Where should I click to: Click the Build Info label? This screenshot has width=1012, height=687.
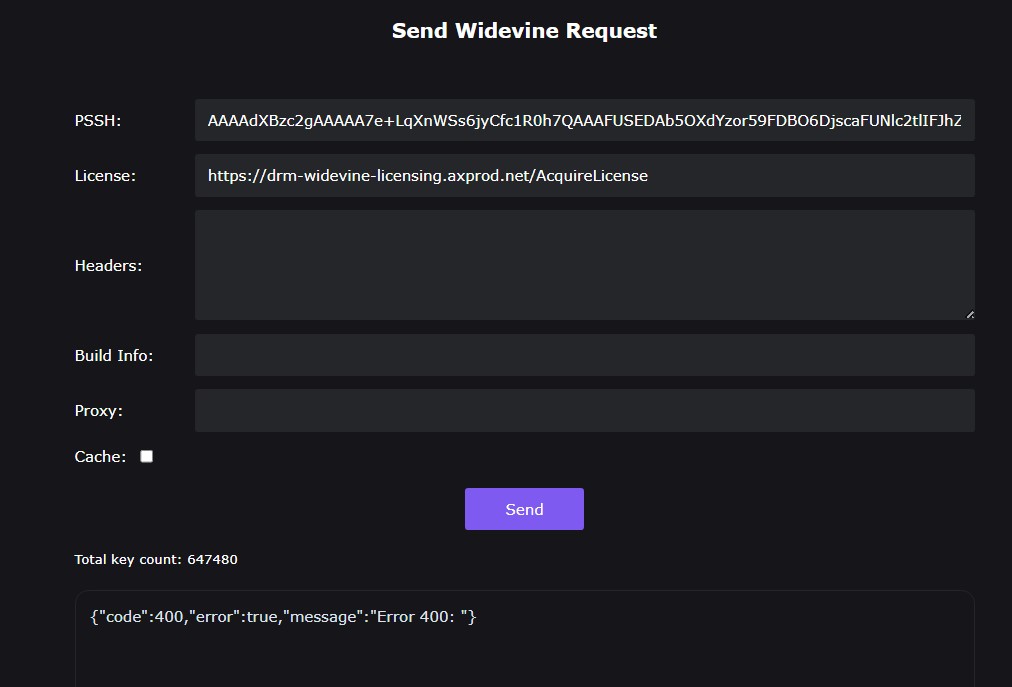114,356
